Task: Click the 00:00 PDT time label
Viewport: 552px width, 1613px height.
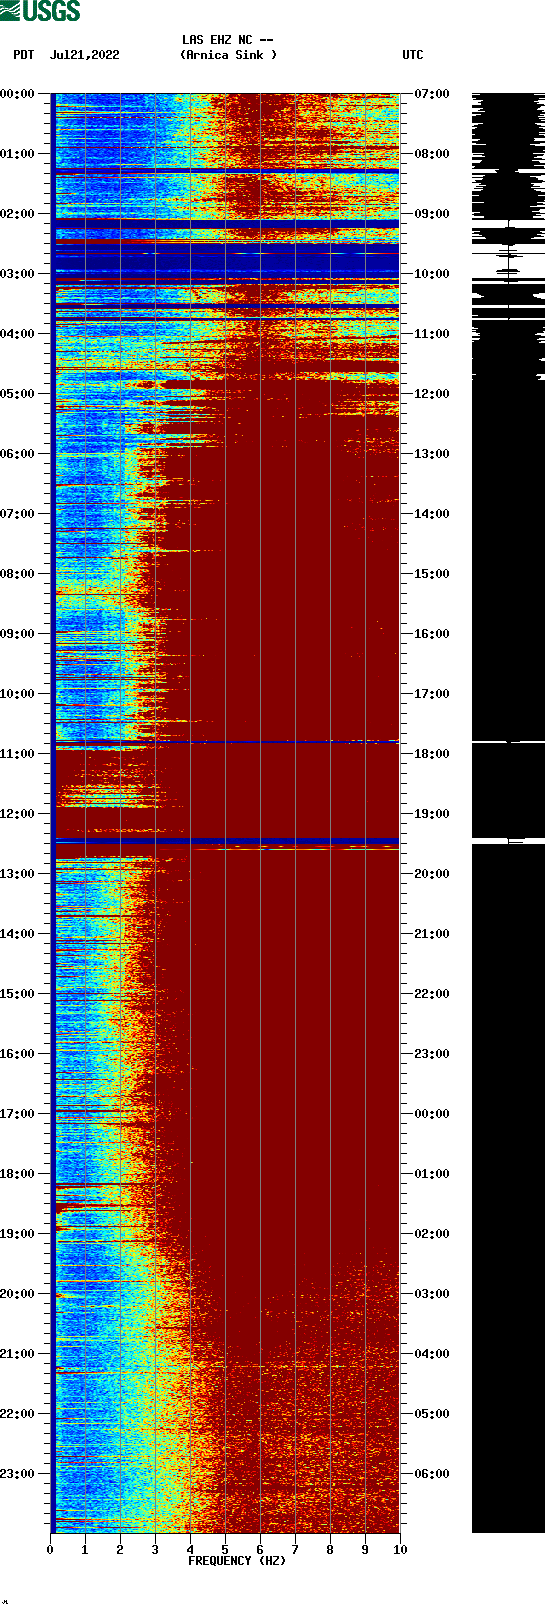Action: point(18,94)
